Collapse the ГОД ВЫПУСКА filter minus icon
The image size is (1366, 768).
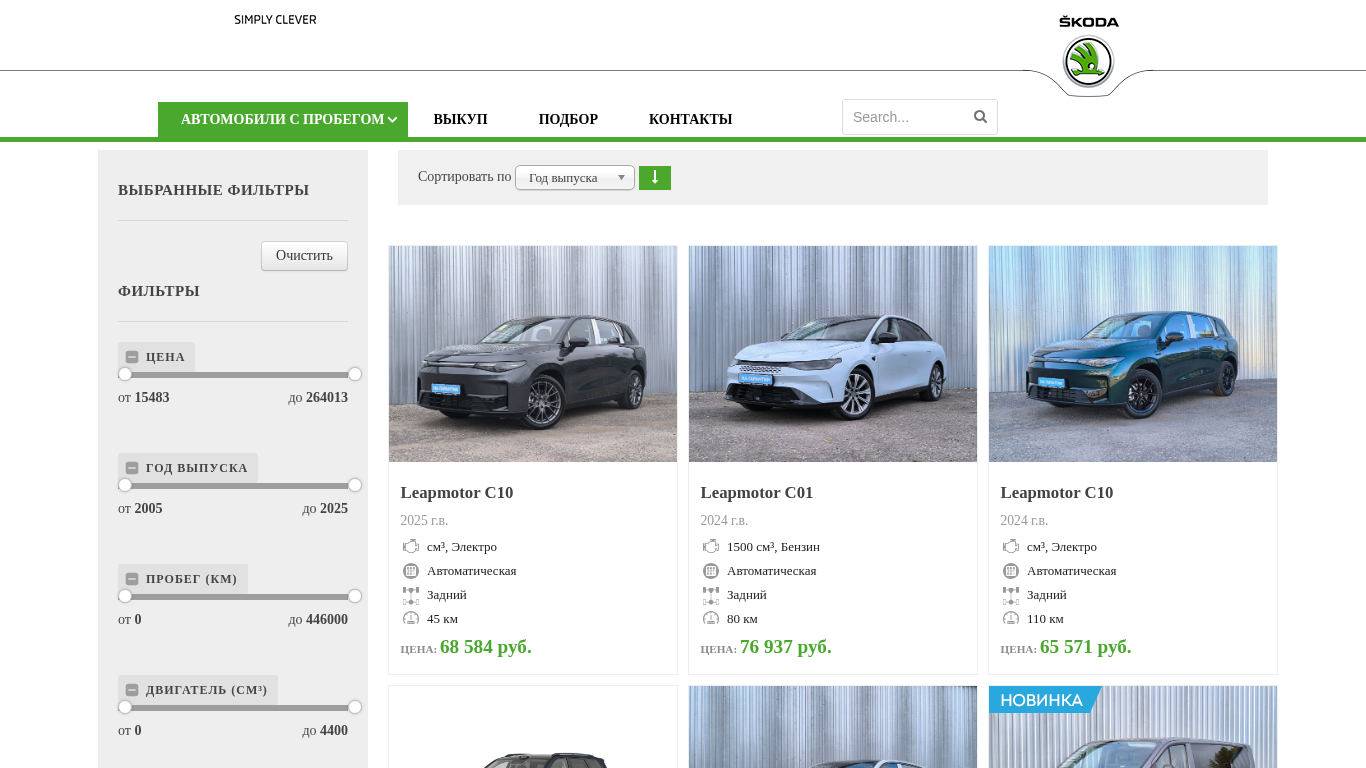point(132,468)
